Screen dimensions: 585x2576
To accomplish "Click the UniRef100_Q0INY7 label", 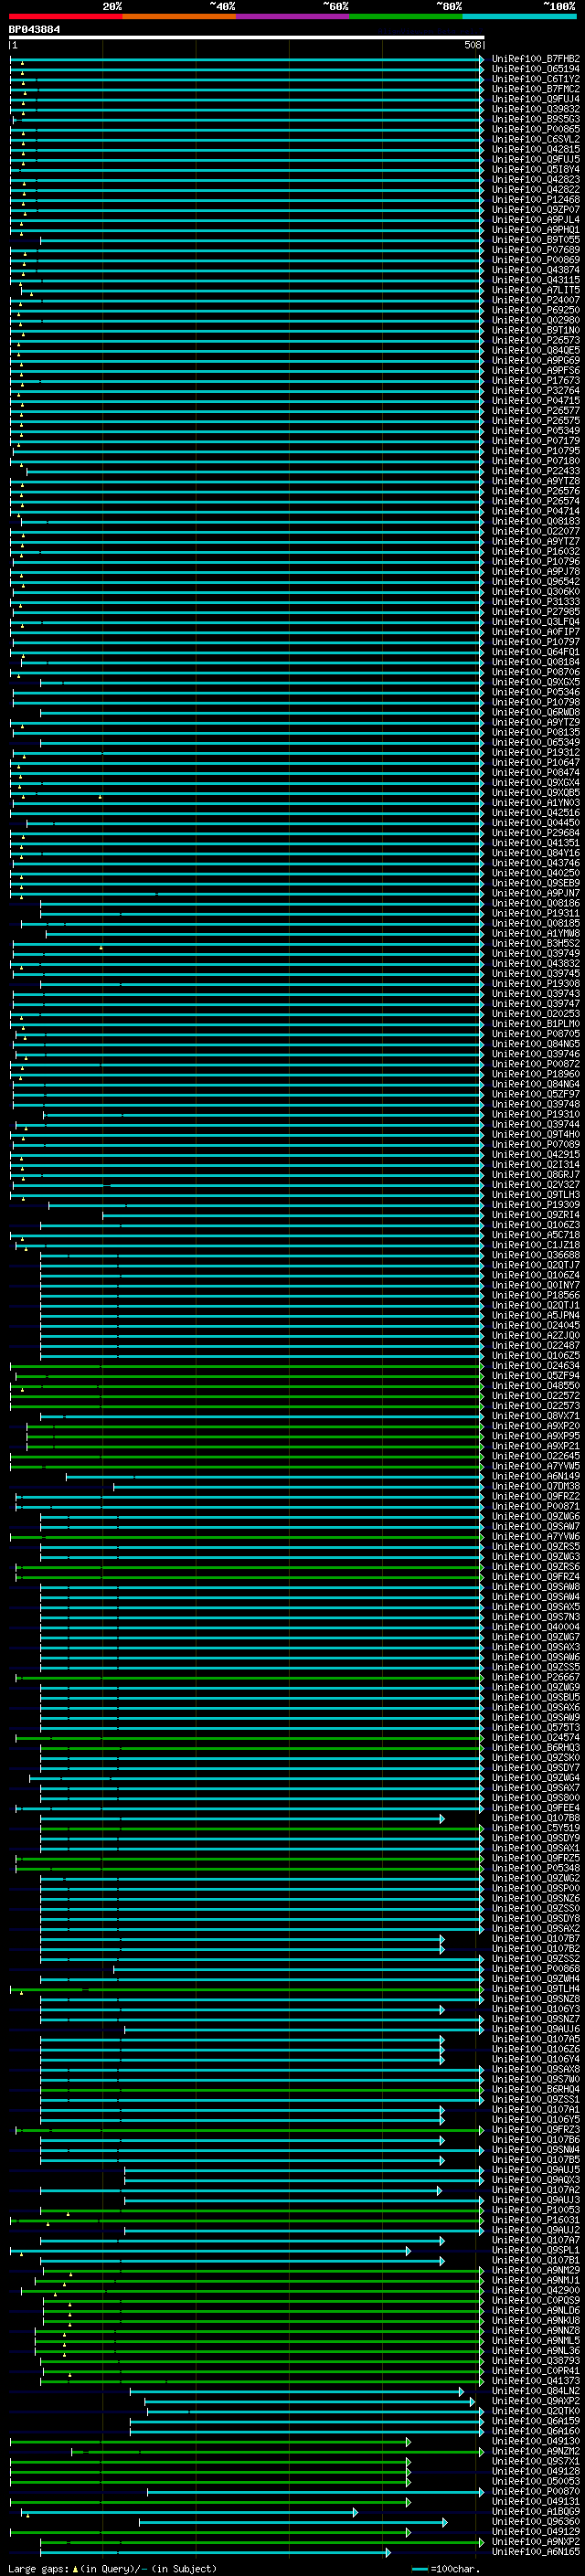I will tap(535, 1285).
